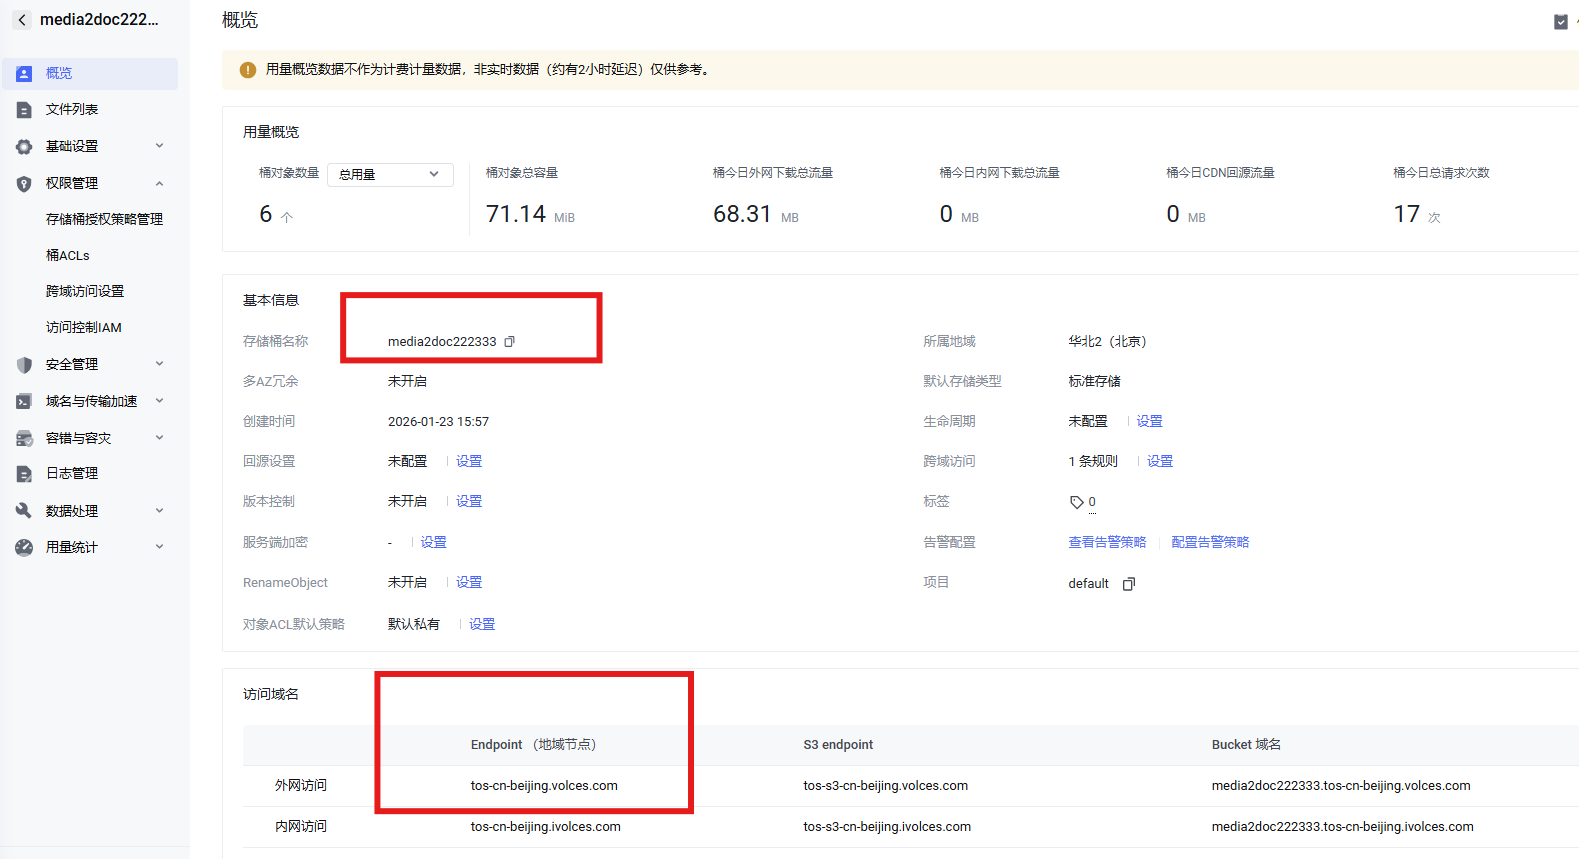Copy bucket name media2doc222333
Image resolution: width=1579 pixels, height=859 pixels.
pyautogui.click(x=509, y=342)
